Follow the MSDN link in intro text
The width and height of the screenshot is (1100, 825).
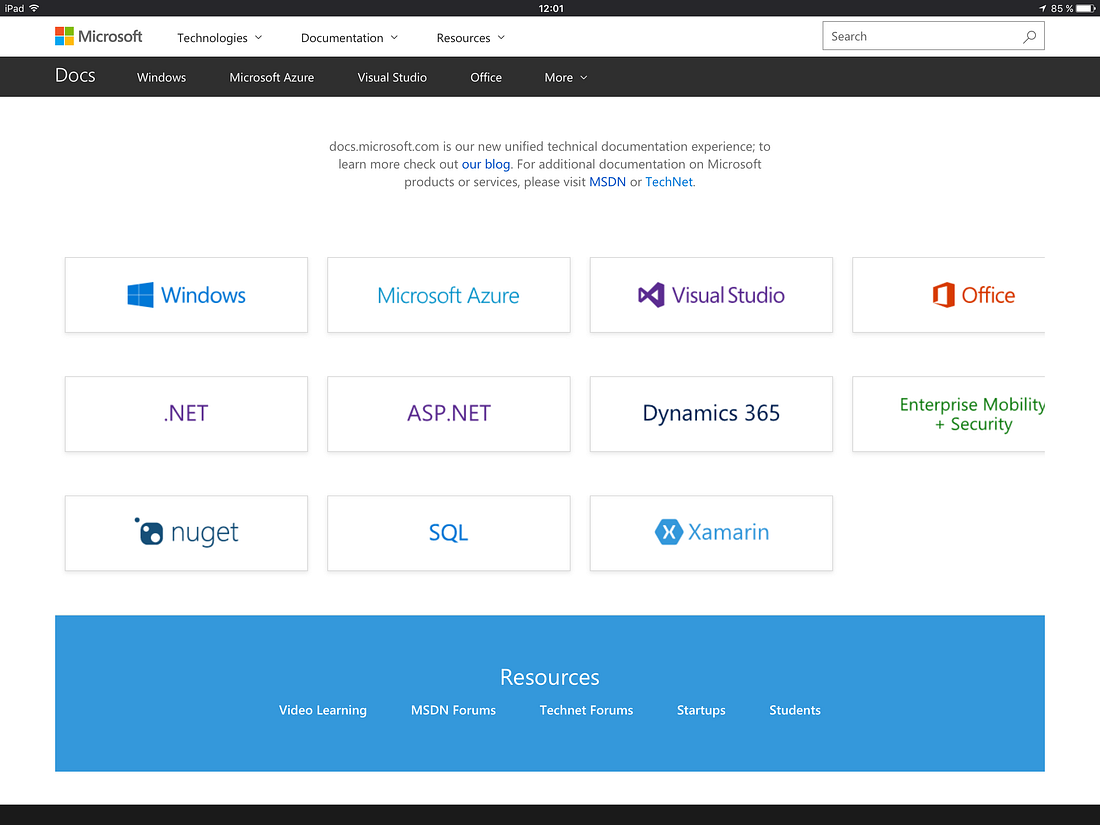point(608,182)
